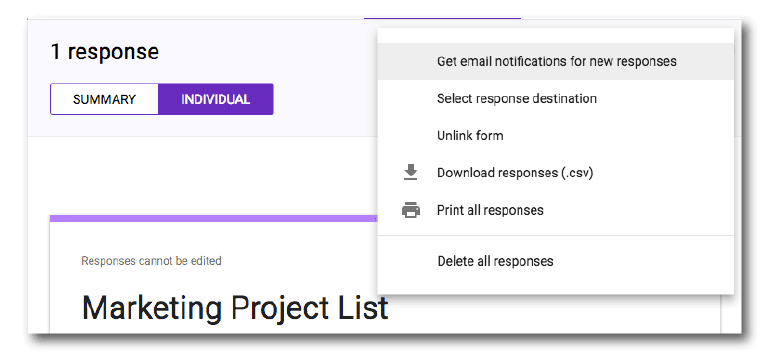Click the white gap between header and form card
Image resolution: width=770 pixels, height=362 pixels.
click(202, 176)
